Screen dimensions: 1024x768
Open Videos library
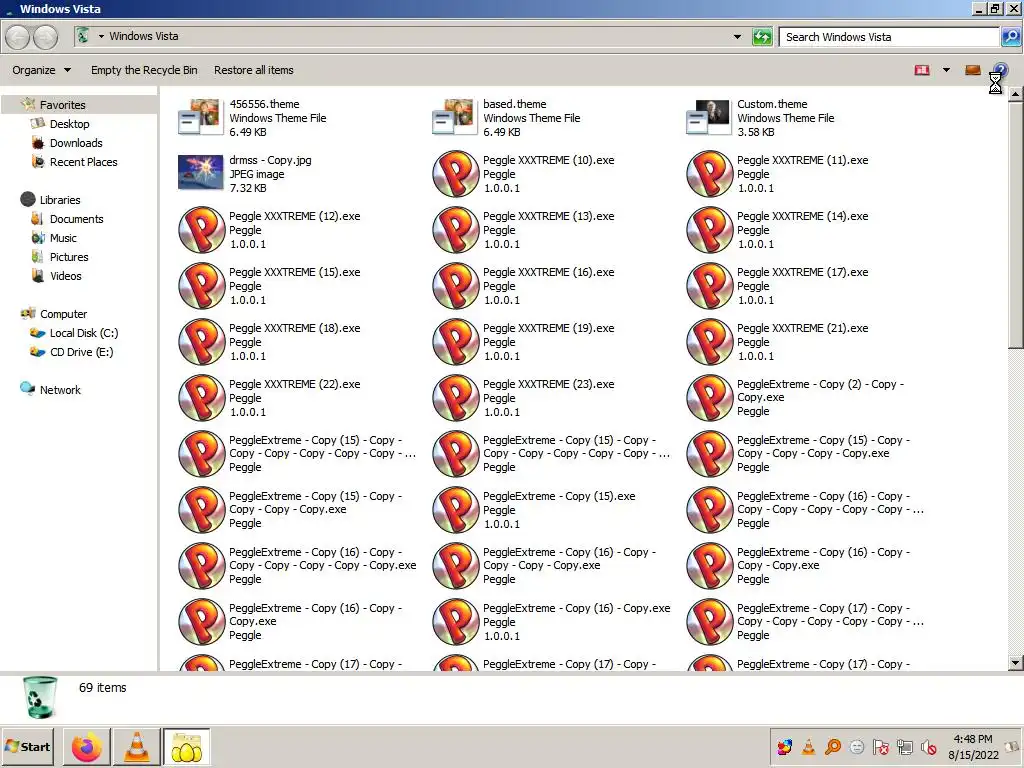pyautogui.click(x=65, y=276)
